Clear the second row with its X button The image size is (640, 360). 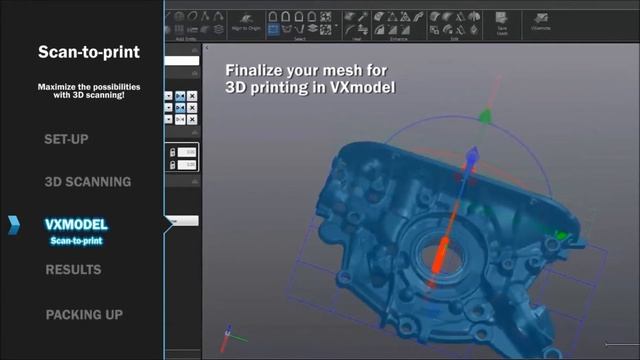[192, 108]
